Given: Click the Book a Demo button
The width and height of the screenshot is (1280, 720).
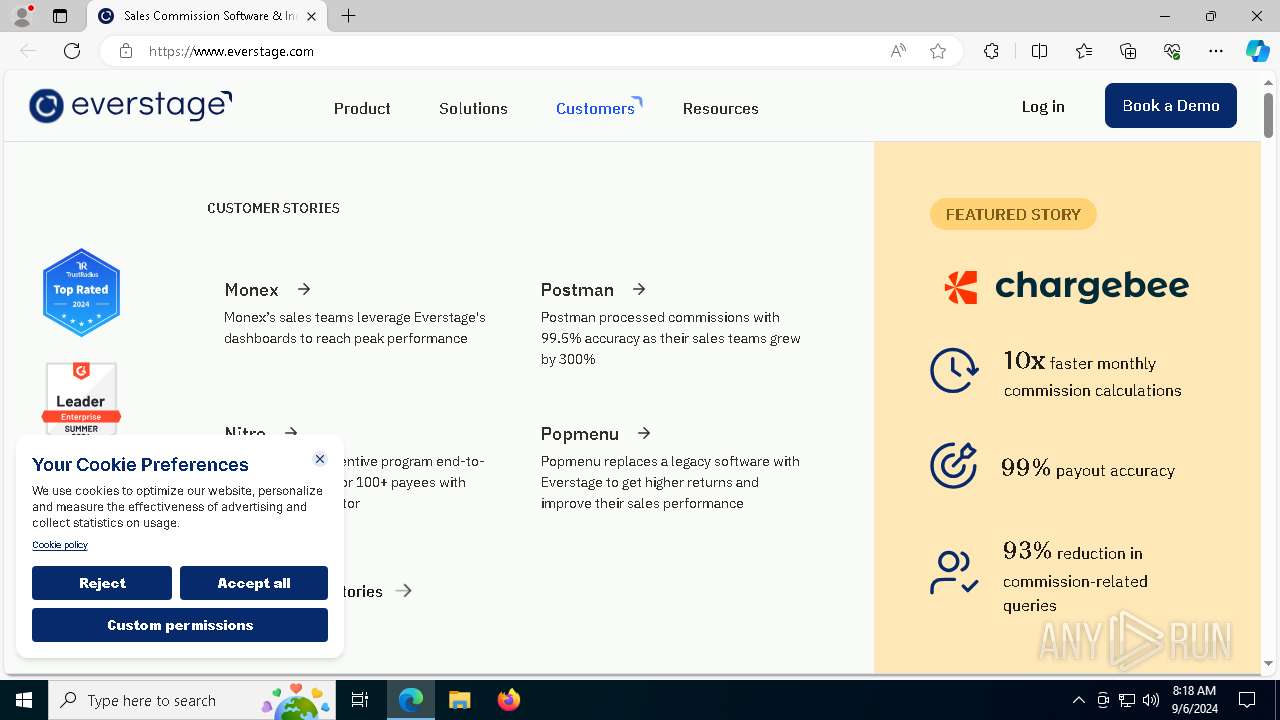Looking at the screenshot, I should point(1171,105).
